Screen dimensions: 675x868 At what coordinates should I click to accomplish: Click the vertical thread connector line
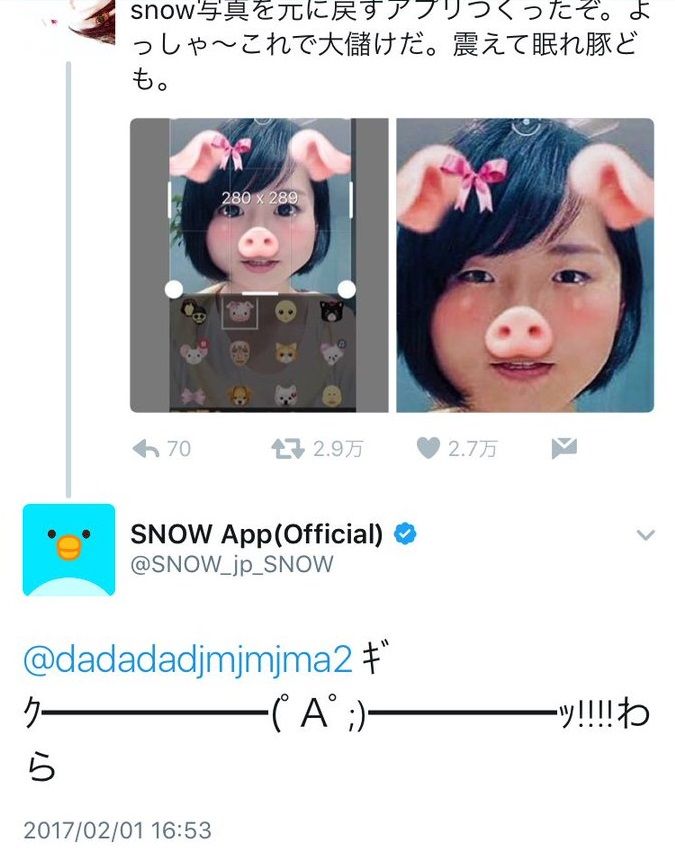[69, 280]
